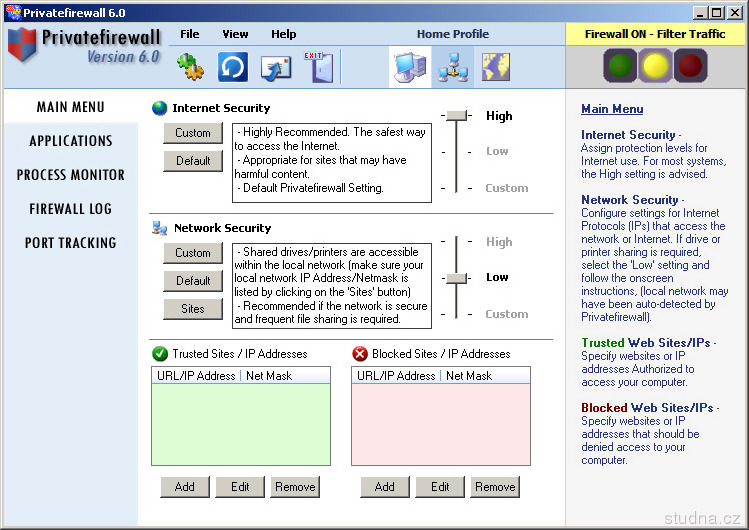The height and width of the screenshot is (530, 749).
Task: Click Default button under Network Security
Action: 193,281
